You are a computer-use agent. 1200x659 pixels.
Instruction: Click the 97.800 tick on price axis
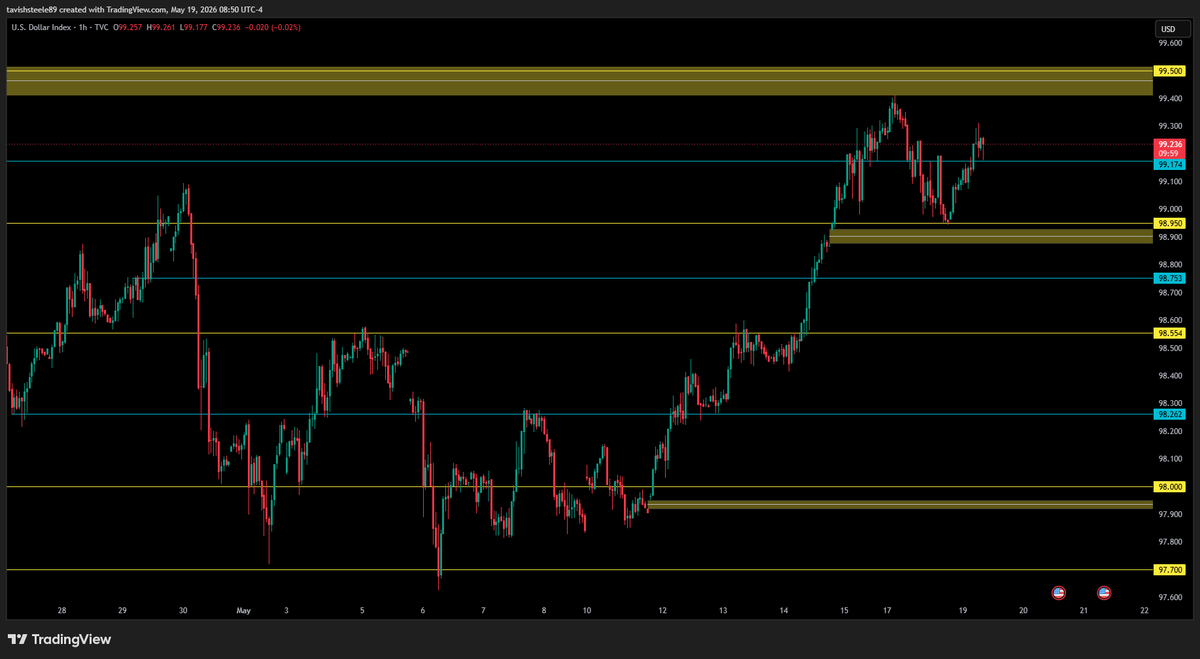(x=1168, y=542)
